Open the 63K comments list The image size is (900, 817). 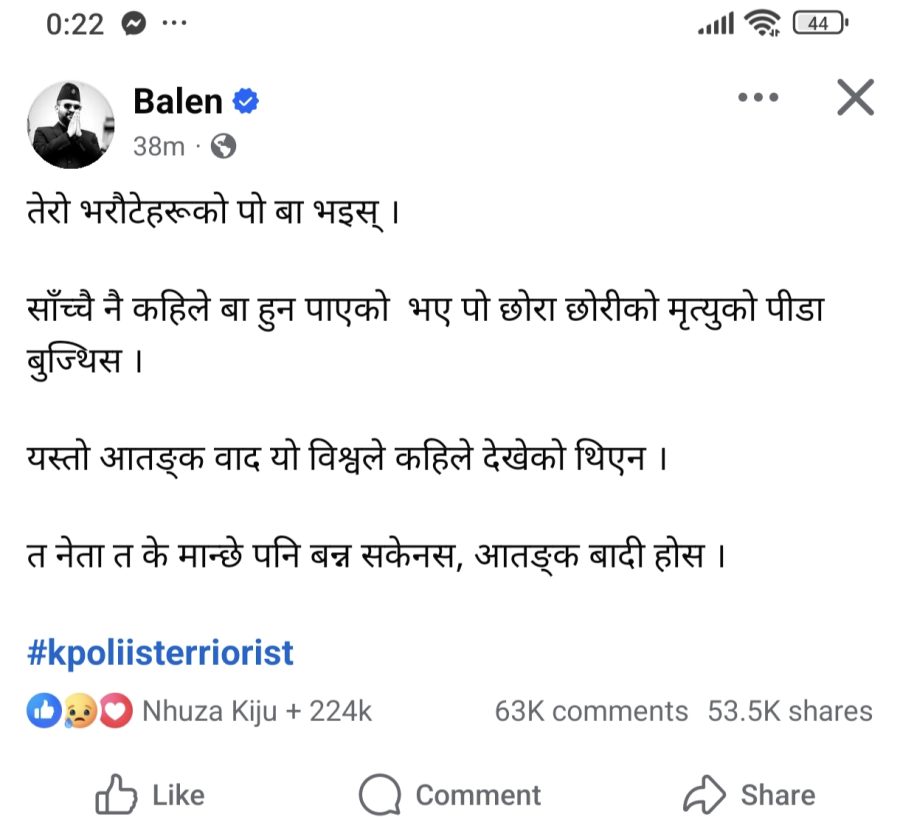pyautogui.click(x=591, y=711)
